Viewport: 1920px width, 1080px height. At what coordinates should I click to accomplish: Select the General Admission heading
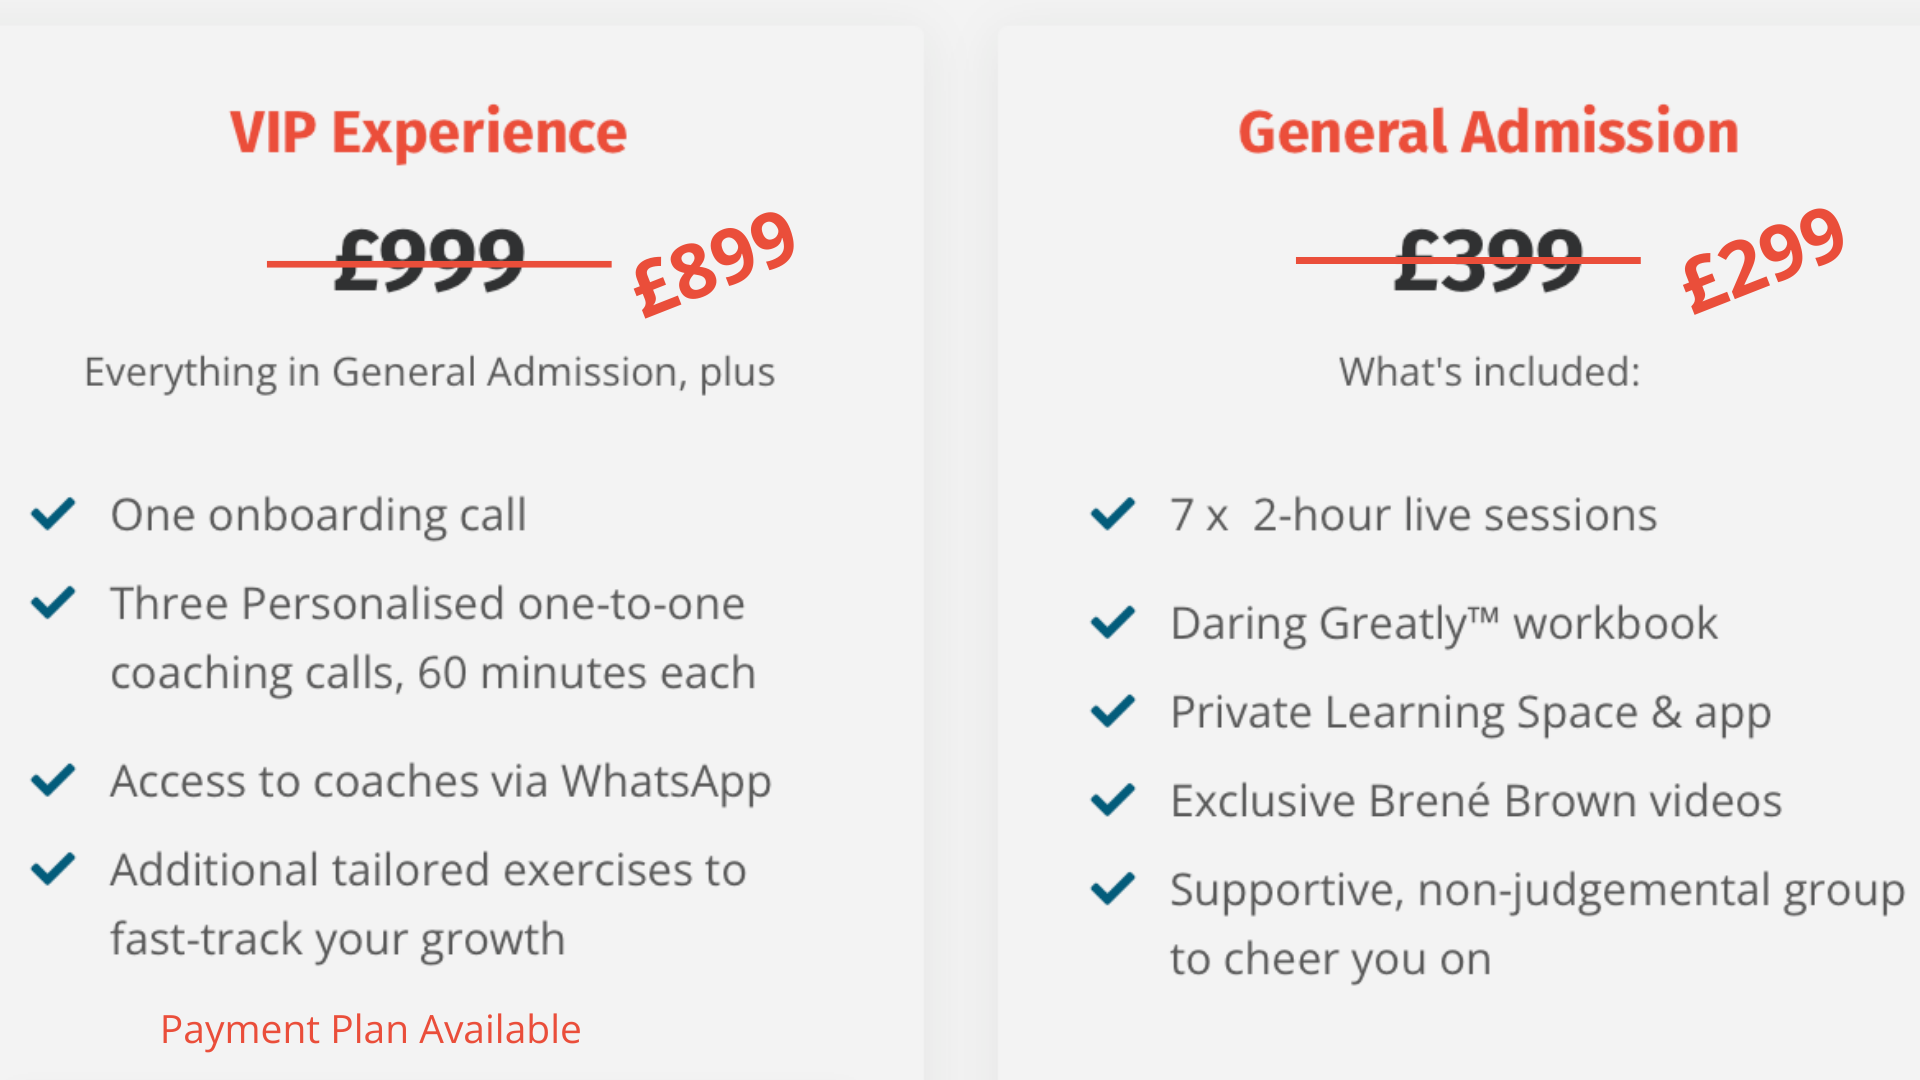point(1489,132)
